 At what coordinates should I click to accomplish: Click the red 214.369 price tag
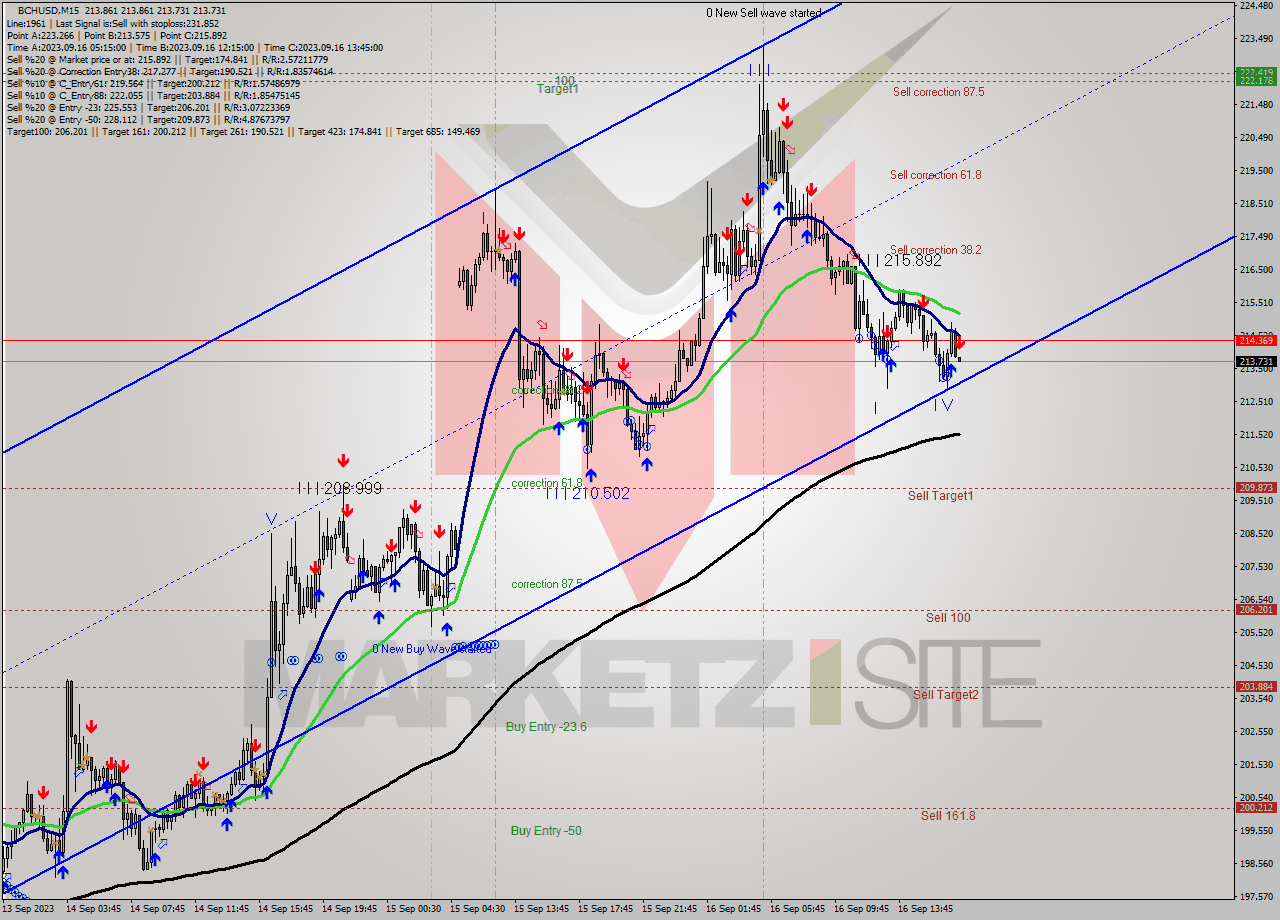(1256, 341)
